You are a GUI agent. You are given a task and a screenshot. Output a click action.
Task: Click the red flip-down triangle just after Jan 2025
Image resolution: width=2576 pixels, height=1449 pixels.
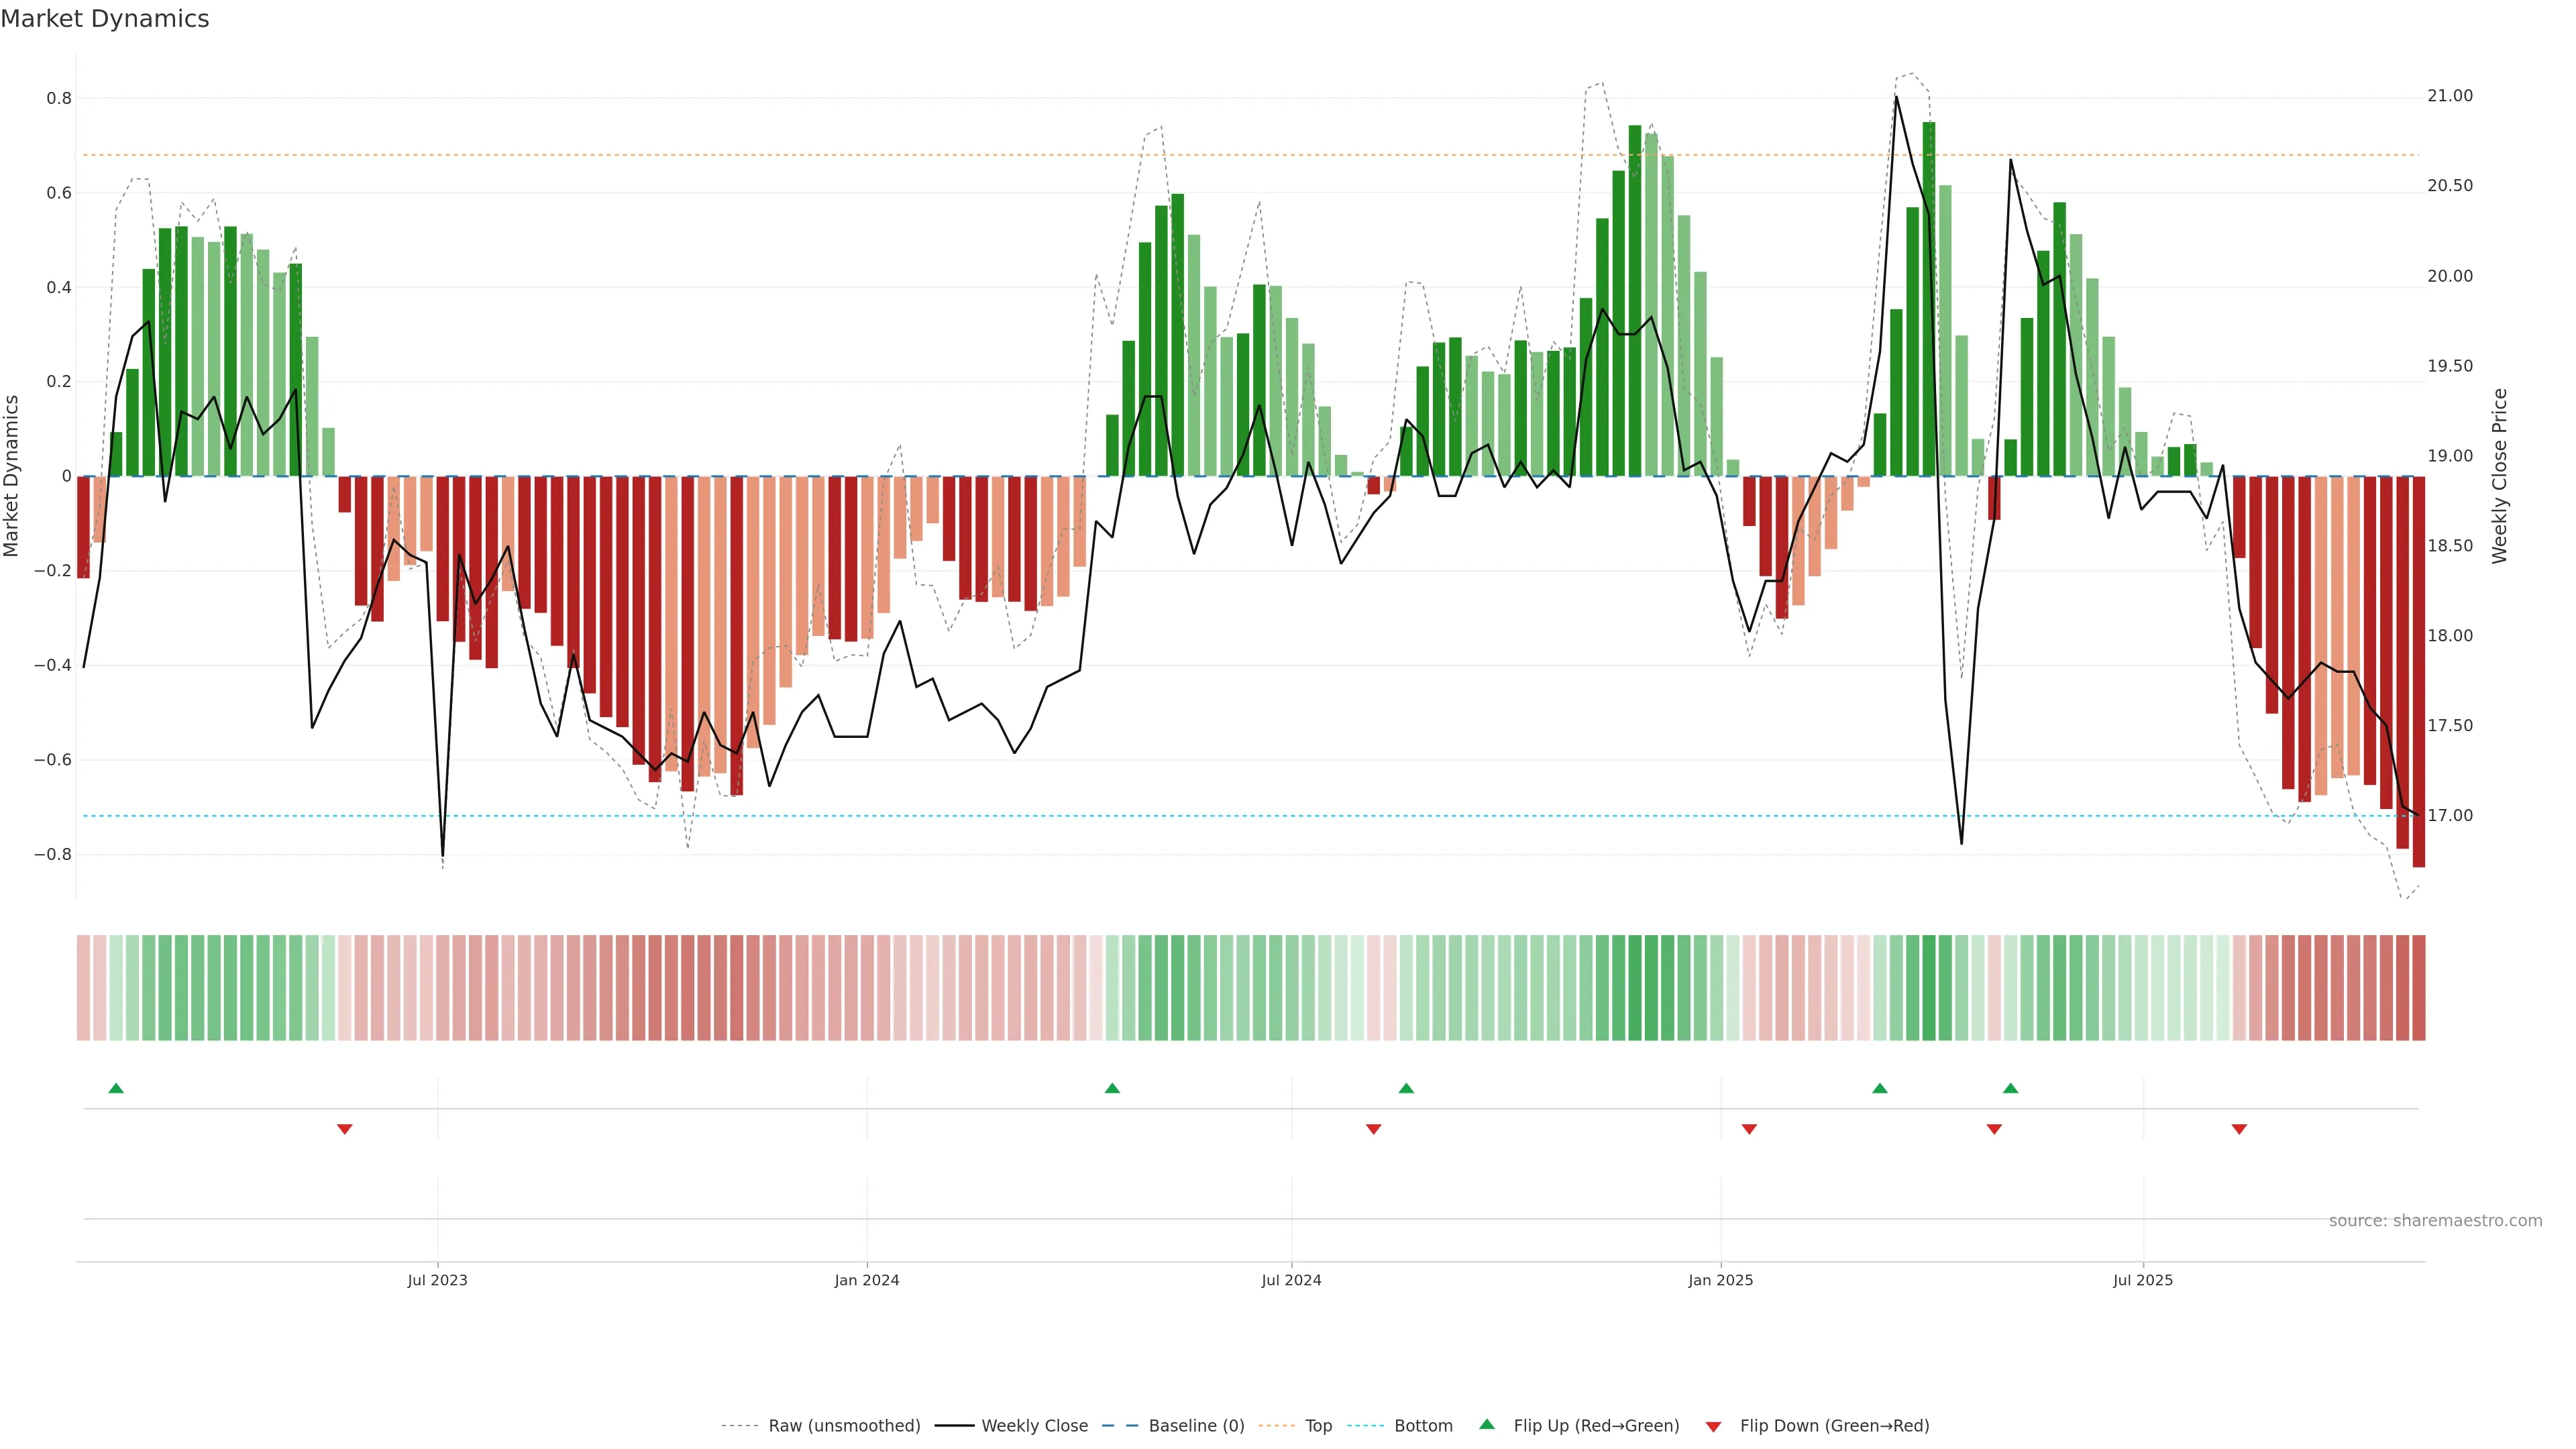click(x=1749, y=1129)
